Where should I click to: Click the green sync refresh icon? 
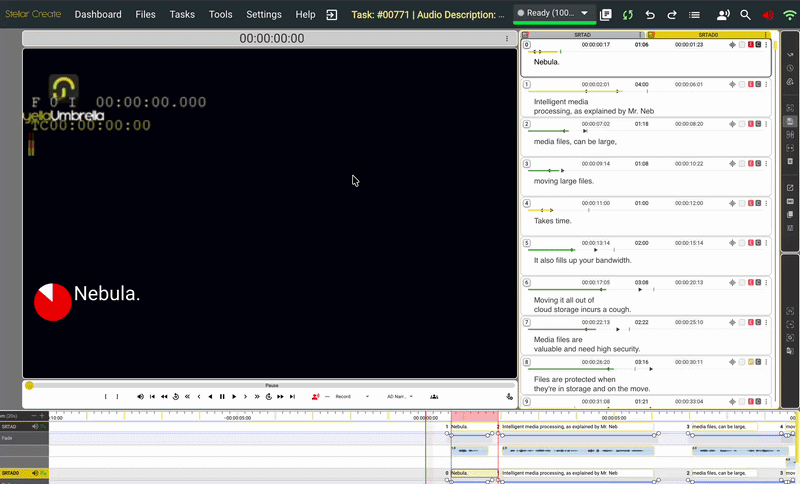coord(628,15)
